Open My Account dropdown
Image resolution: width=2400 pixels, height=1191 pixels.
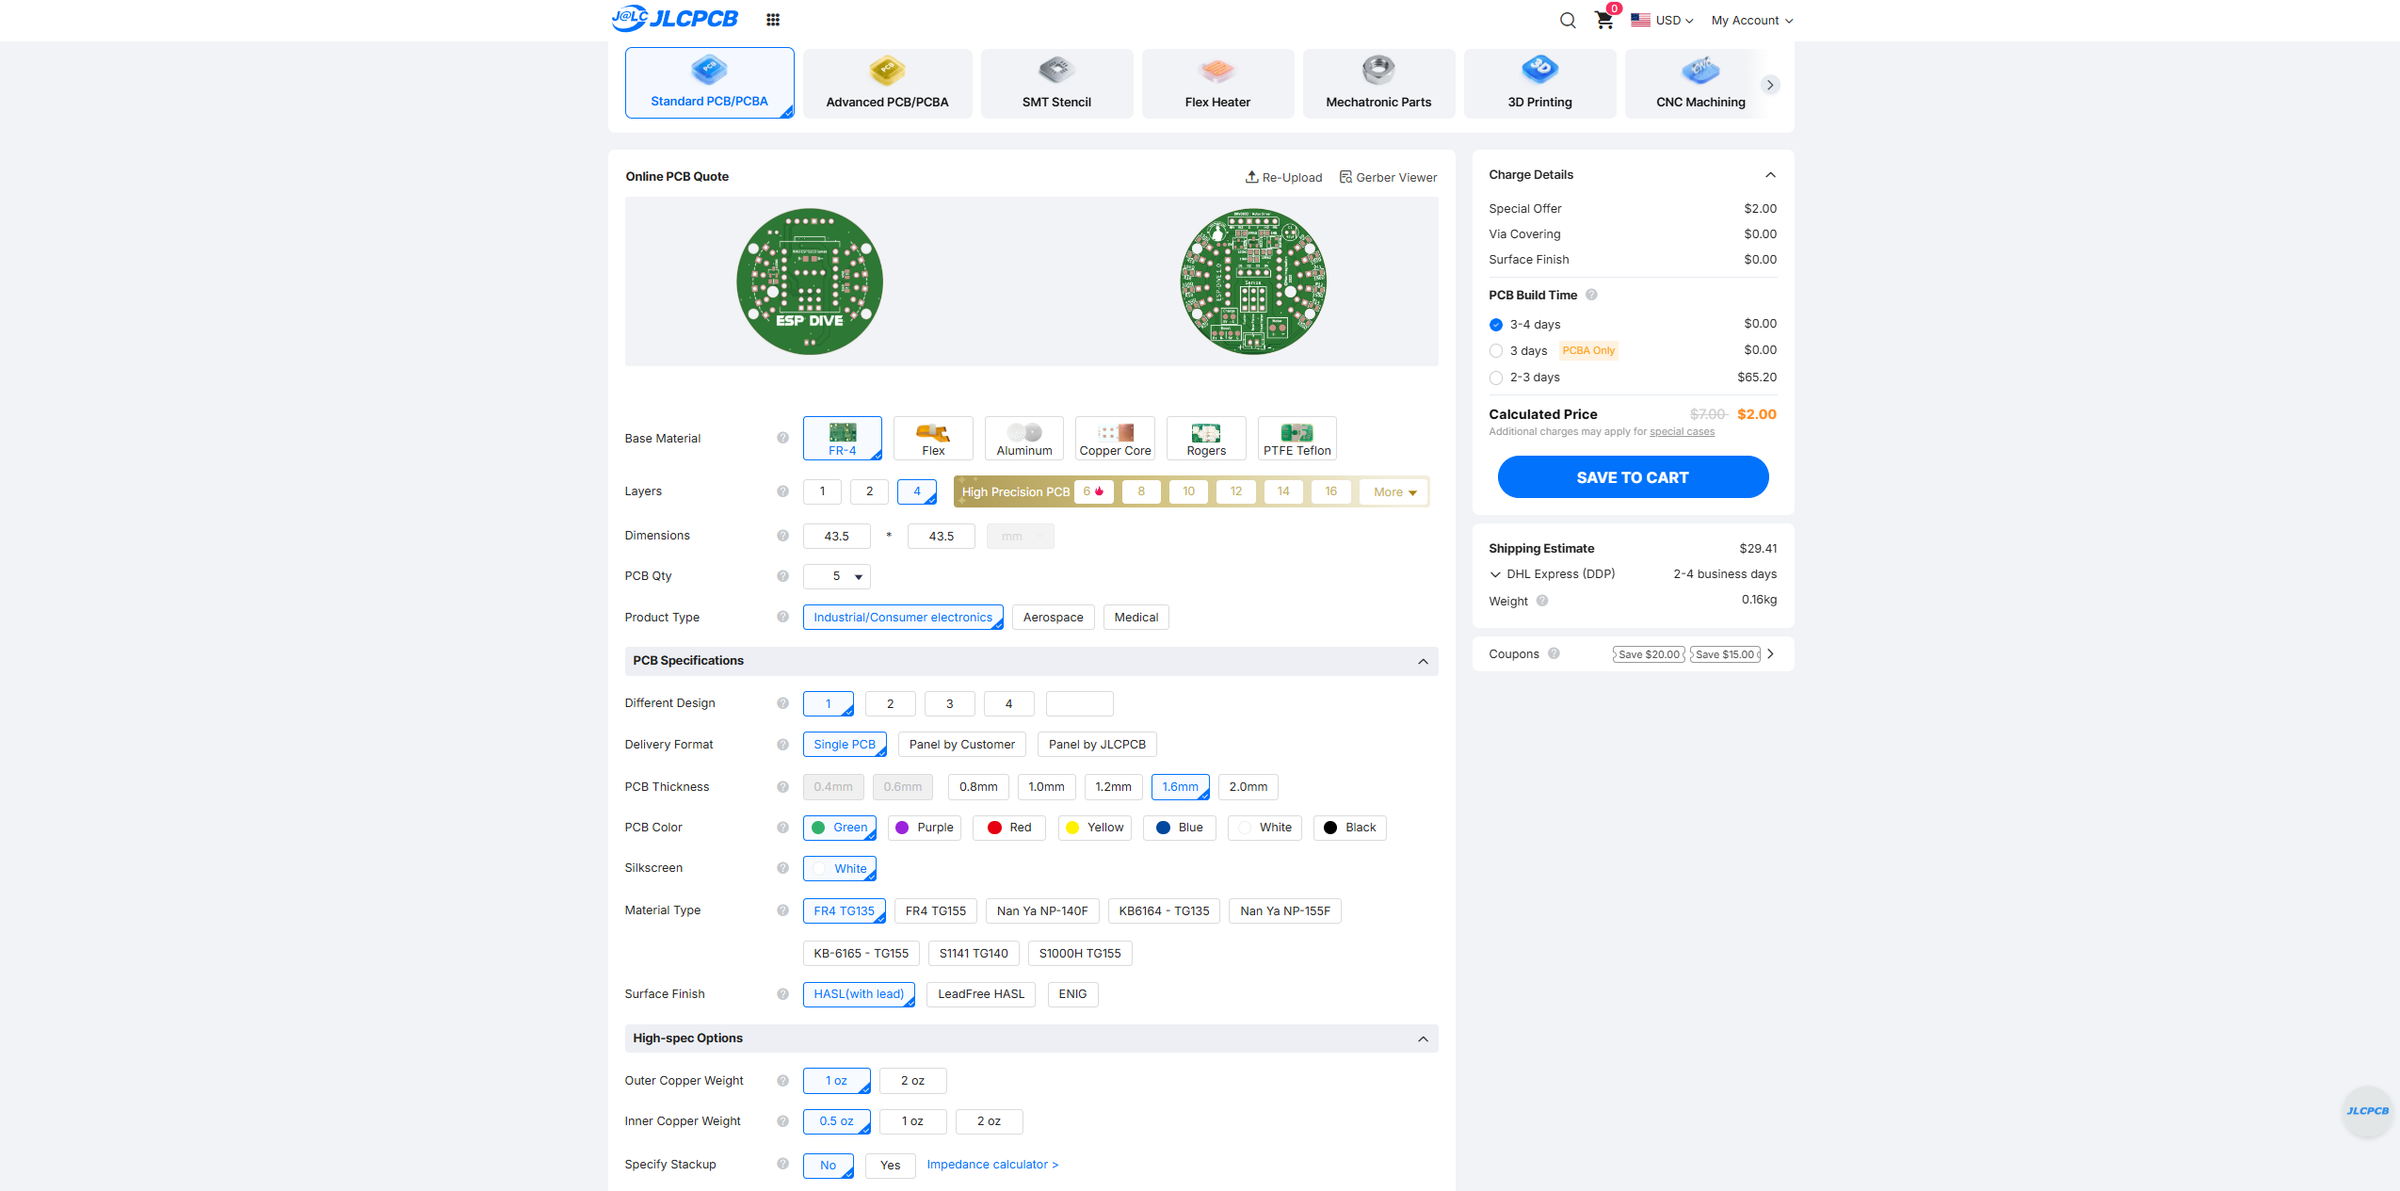[1752, 20]
